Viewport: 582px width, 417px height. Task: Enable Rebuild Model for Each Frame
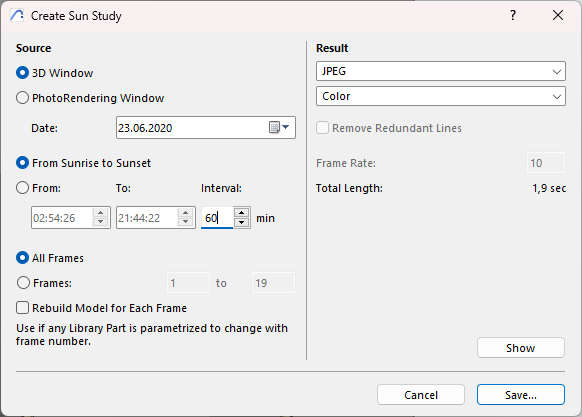point(22,308)
